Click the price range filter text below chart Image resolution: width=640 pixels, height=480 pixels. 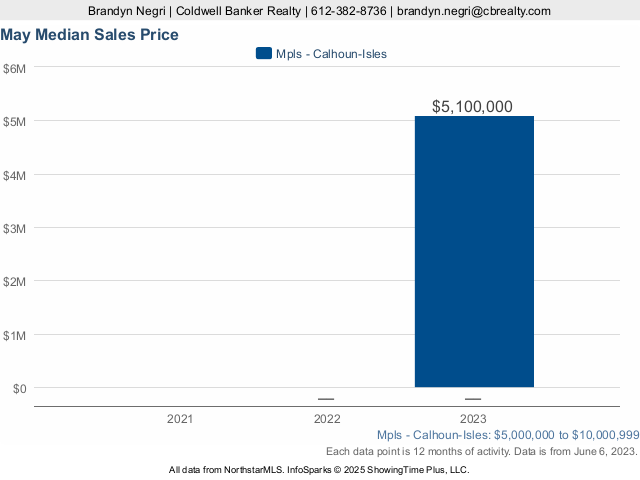508,435
